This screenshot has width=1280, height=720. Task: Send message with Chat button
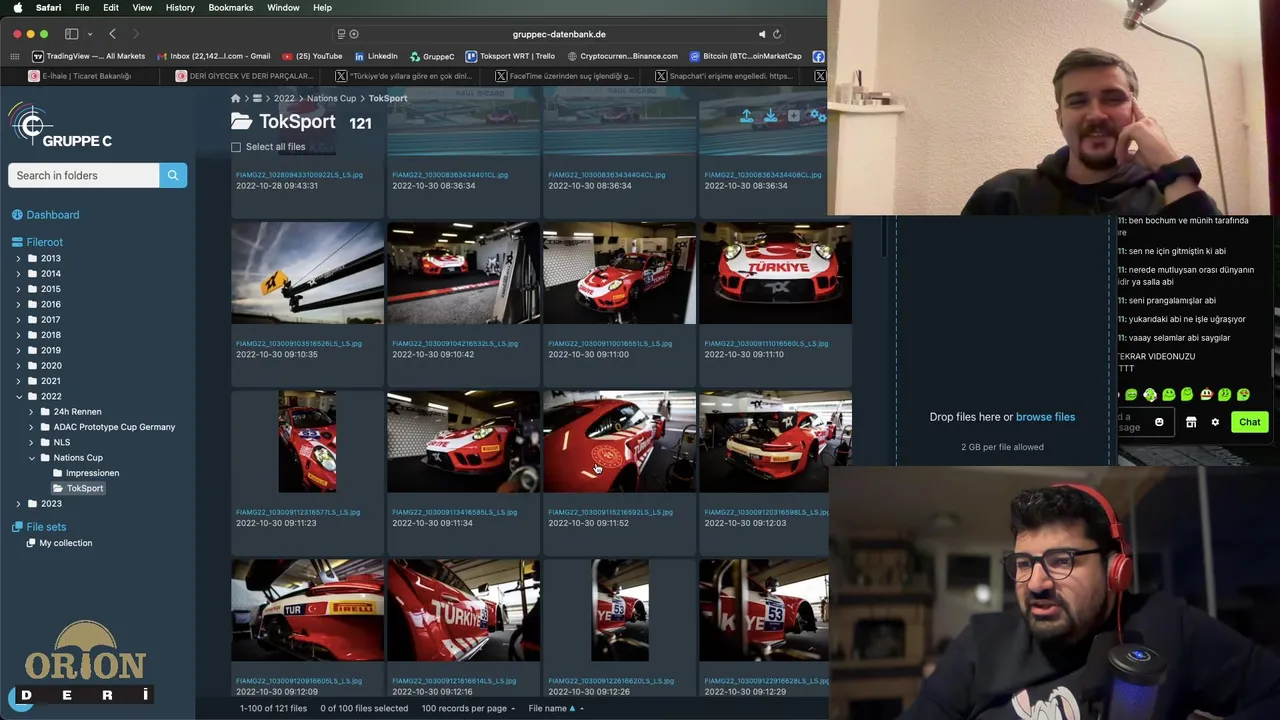pyautogui.click(x=1249, y=422)
